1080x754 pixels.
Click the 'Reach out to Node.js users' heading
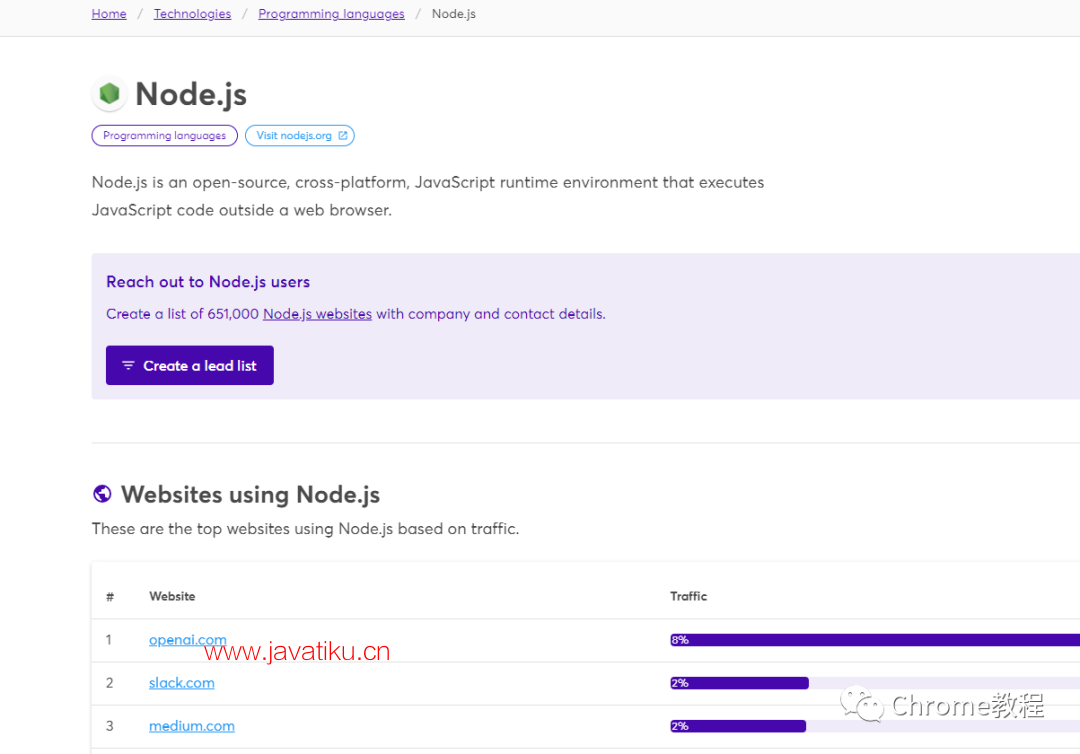[208, 282]
